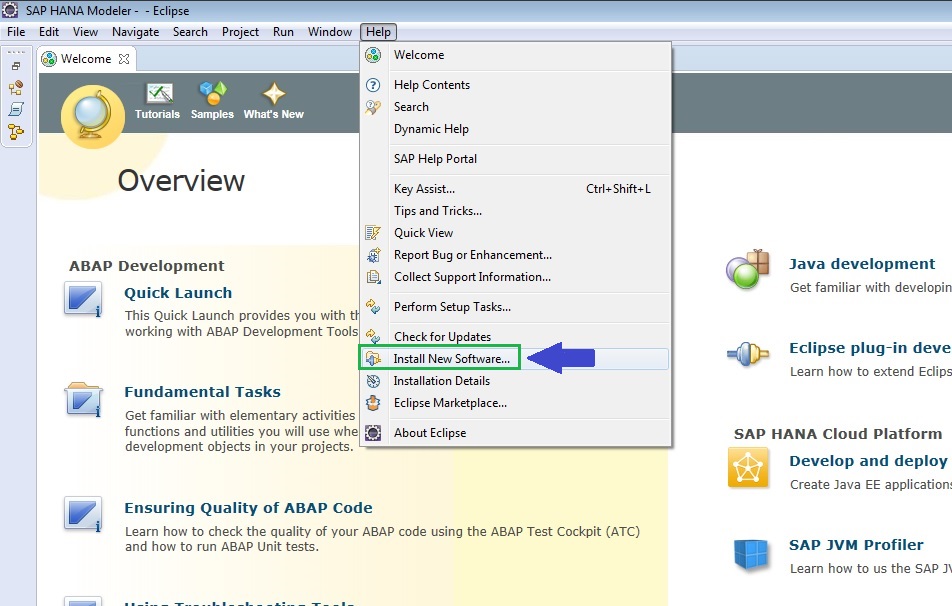This screenshot has height=606, width=952.
Task: Open Installation Details entry
Action: coord(515,381)
